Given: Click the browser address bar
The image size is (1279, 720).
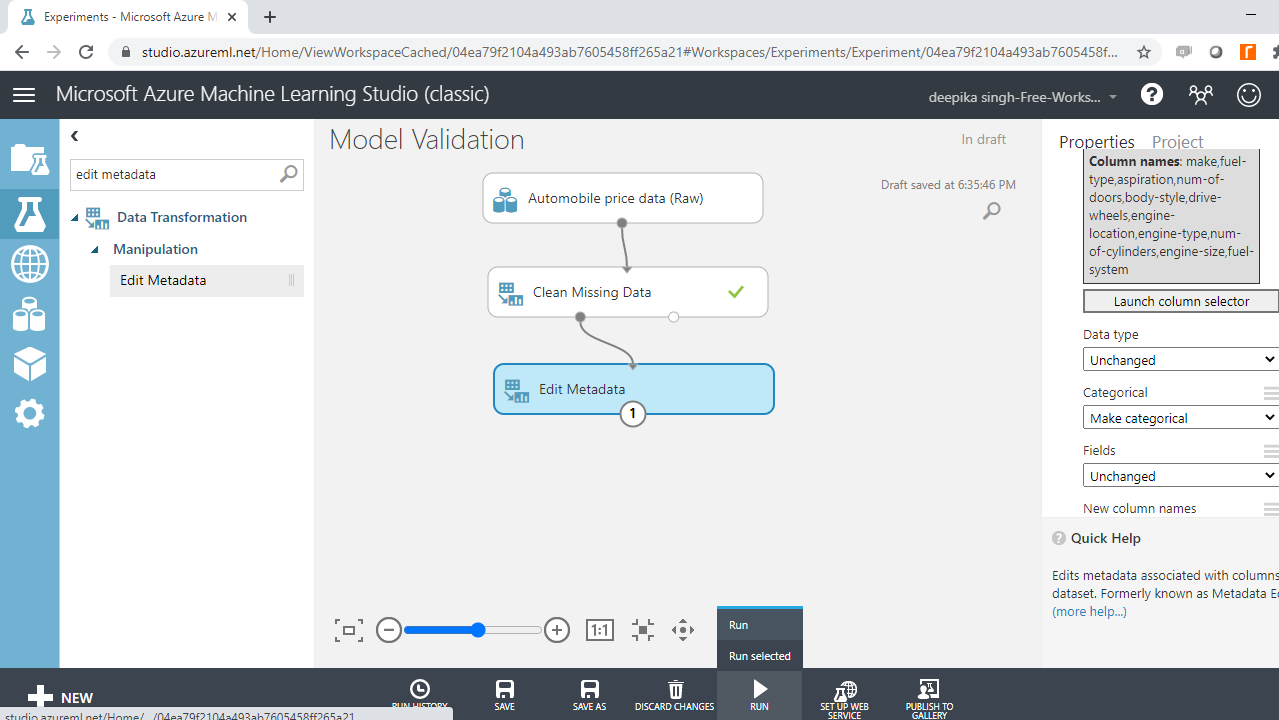Looking at the screenshot, I should tap(630, 52).
